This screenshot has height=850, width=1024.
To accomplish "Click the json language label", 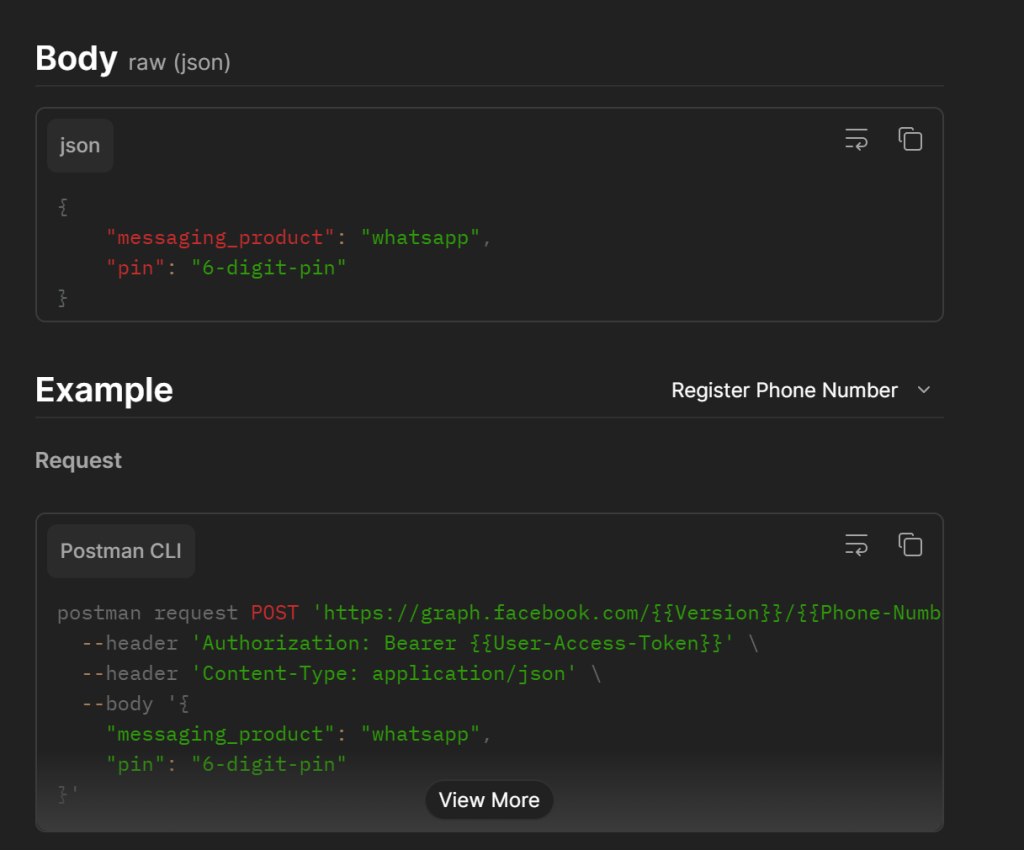I will [80, 146].
